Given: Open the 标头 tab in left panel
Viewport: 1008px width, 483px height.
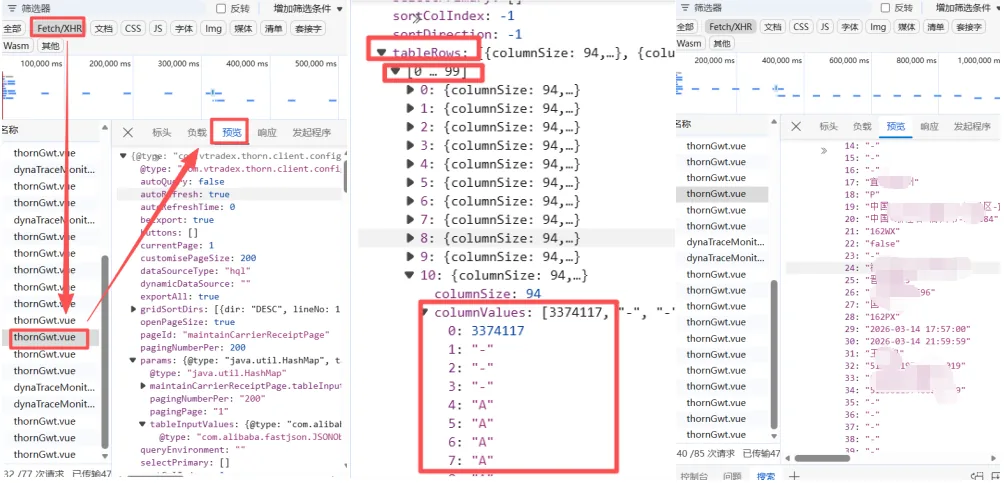Looking at the screenshot, I should tap(161, 132).
